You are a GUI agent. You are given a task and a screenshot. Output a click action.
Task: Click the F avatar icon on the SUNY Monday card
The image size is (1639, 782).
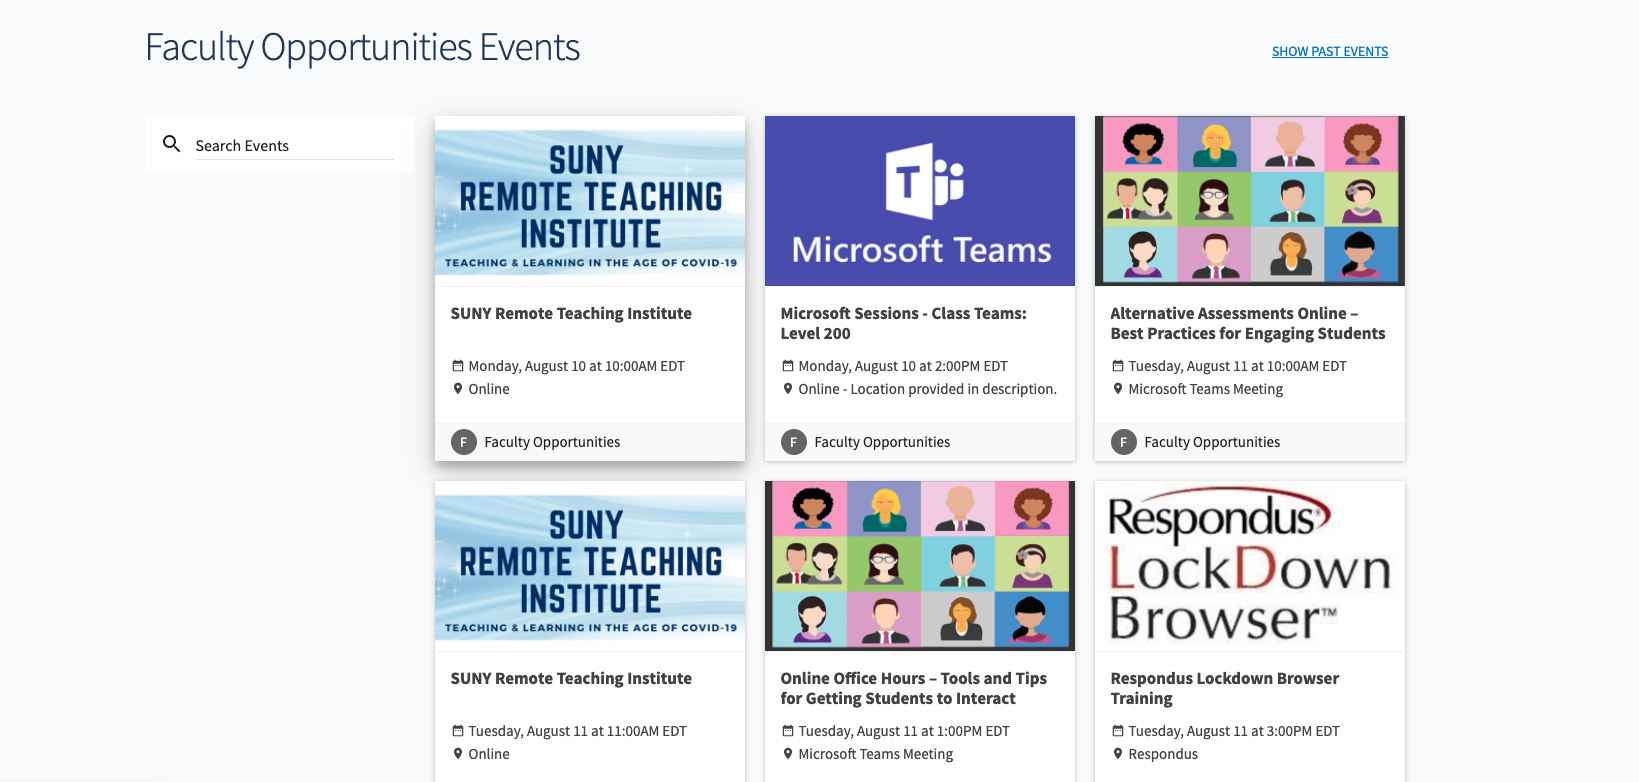[464, 442]
